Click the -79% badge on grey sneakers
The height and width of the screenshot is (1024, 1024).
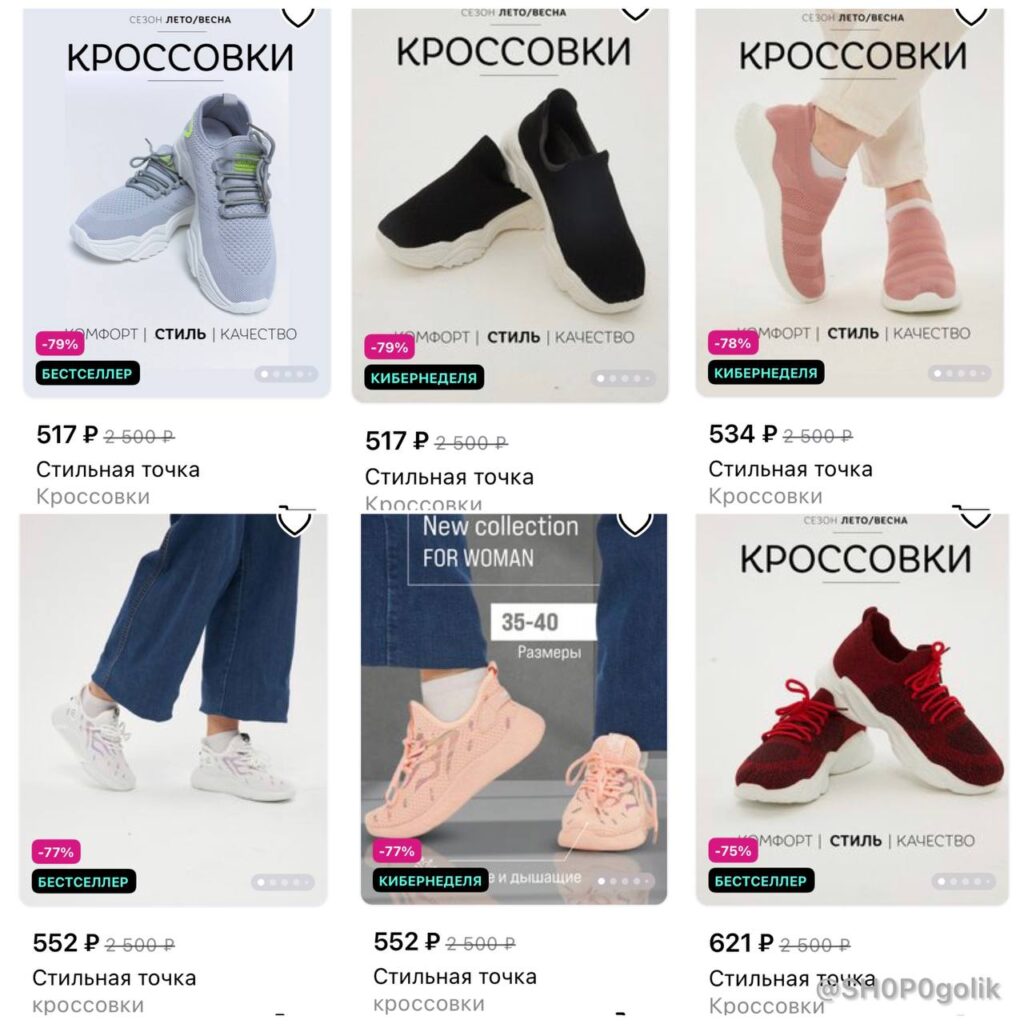pyautogui.click(x=59, y=344)
